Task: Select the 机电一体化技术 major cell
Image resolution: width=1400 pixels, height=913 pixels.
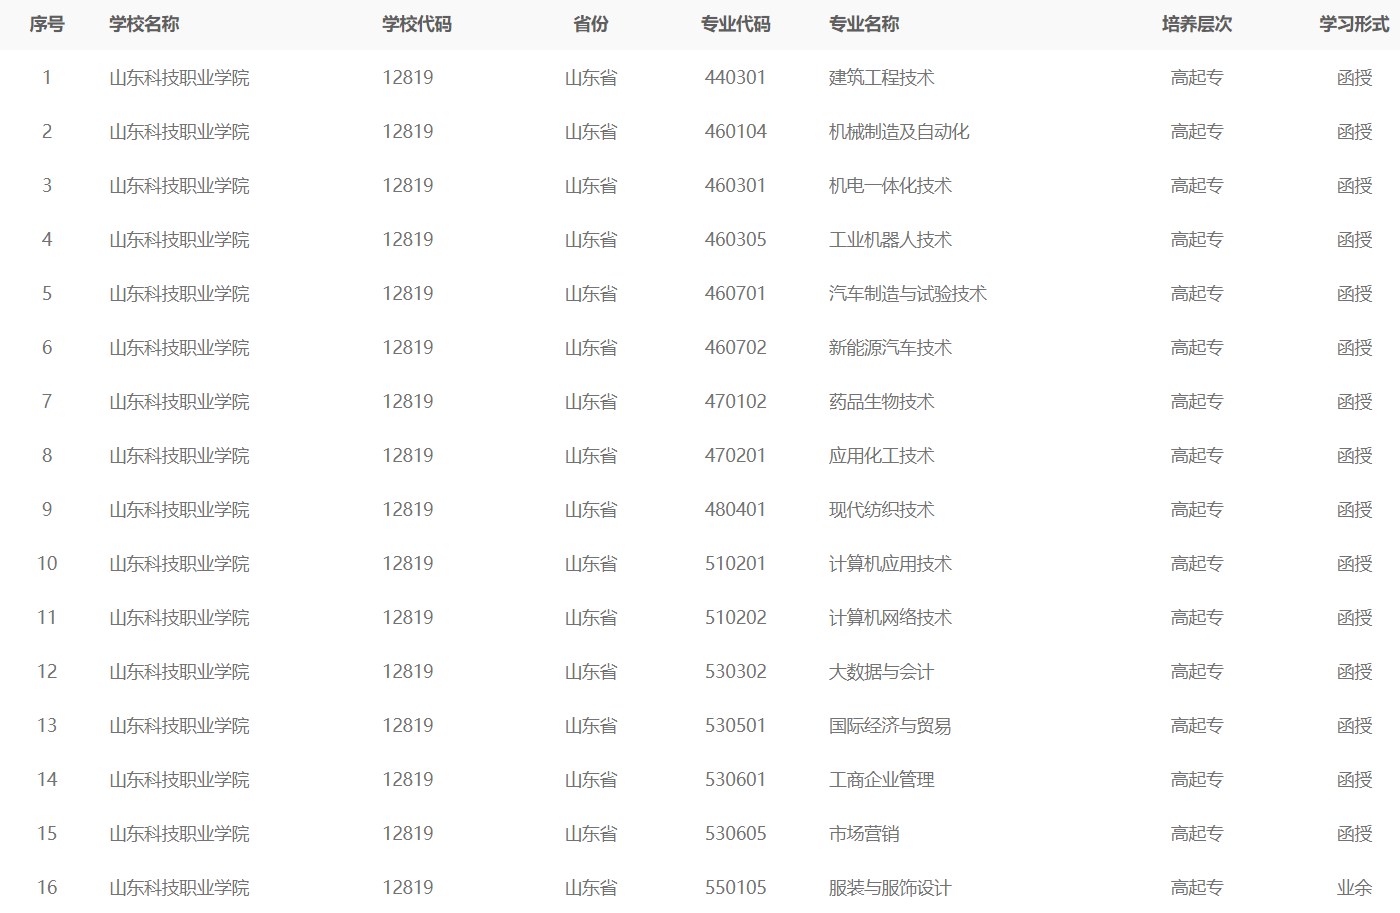Action: point(890,186)
